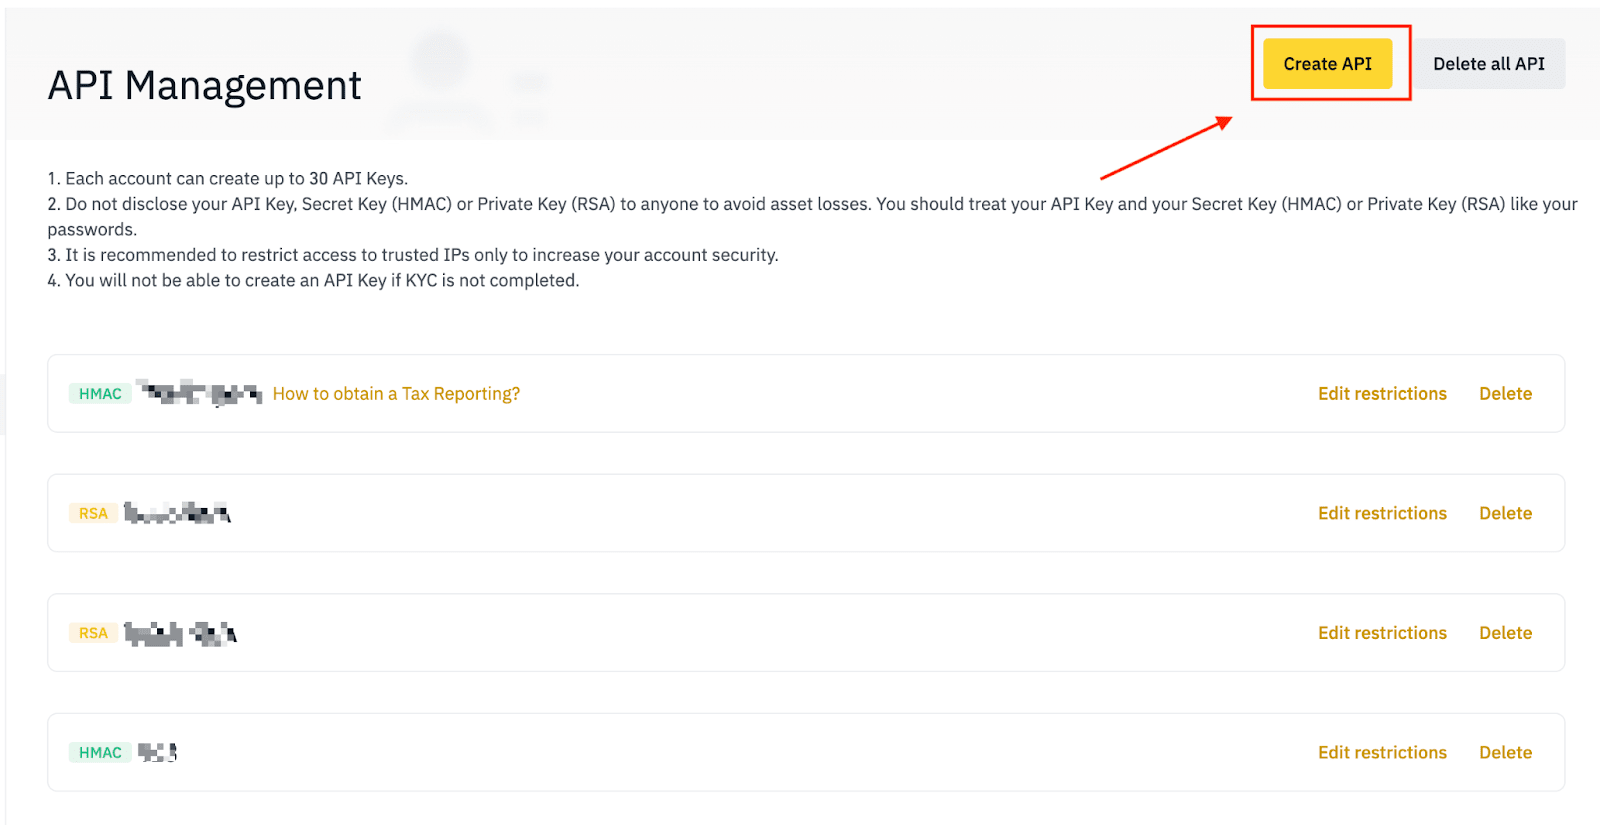Delete the bottom HMAC key
This screenshot has width=1600, height=825.
(1505, 752)
